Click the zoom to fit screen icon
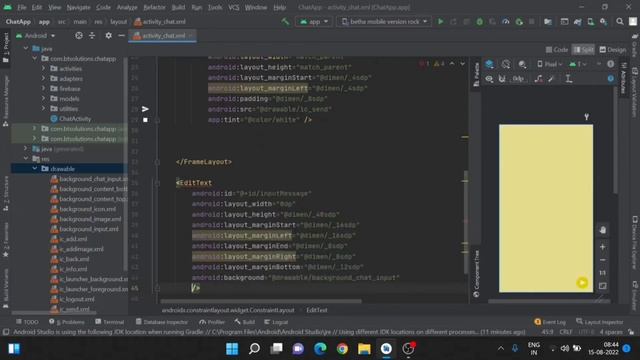Image resolution: width=640 pixels, height=360 pixels. 602,286
